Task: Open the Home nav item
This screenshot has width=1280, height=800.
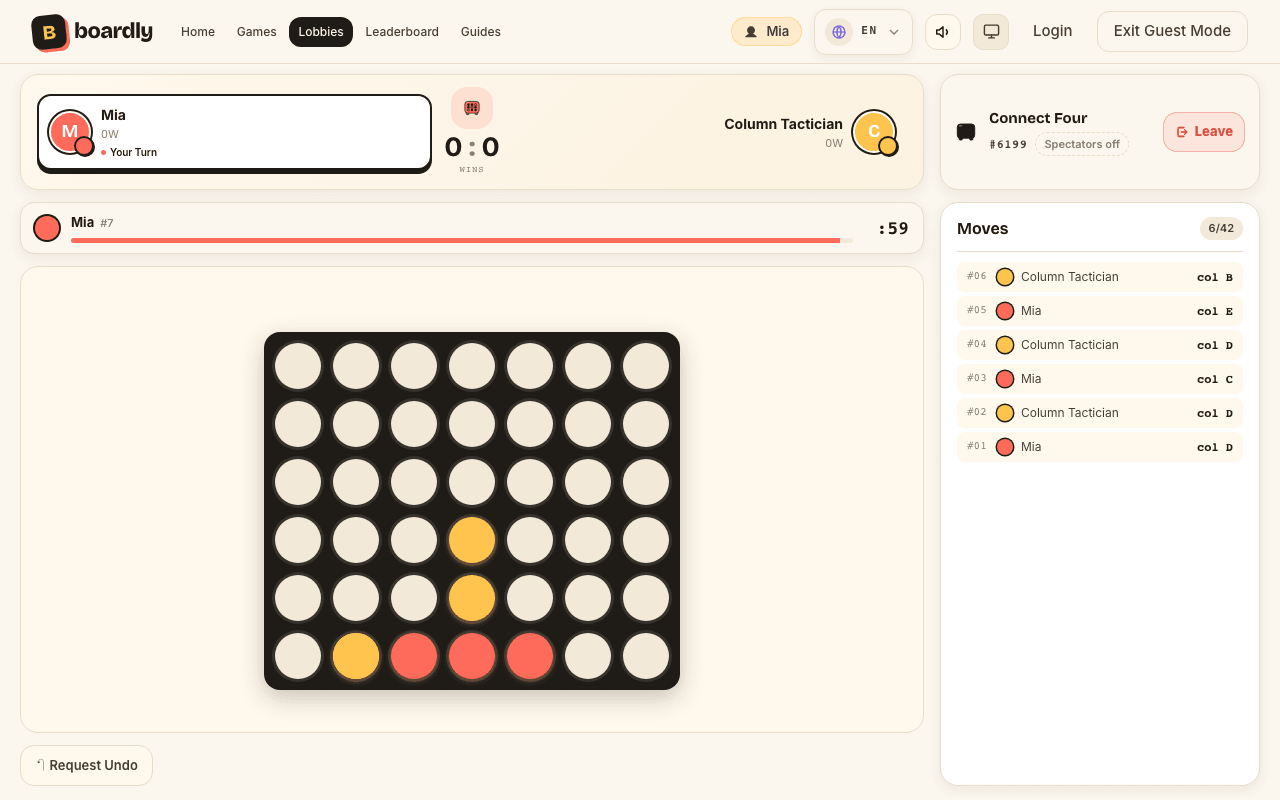Action: pos(198,32)
